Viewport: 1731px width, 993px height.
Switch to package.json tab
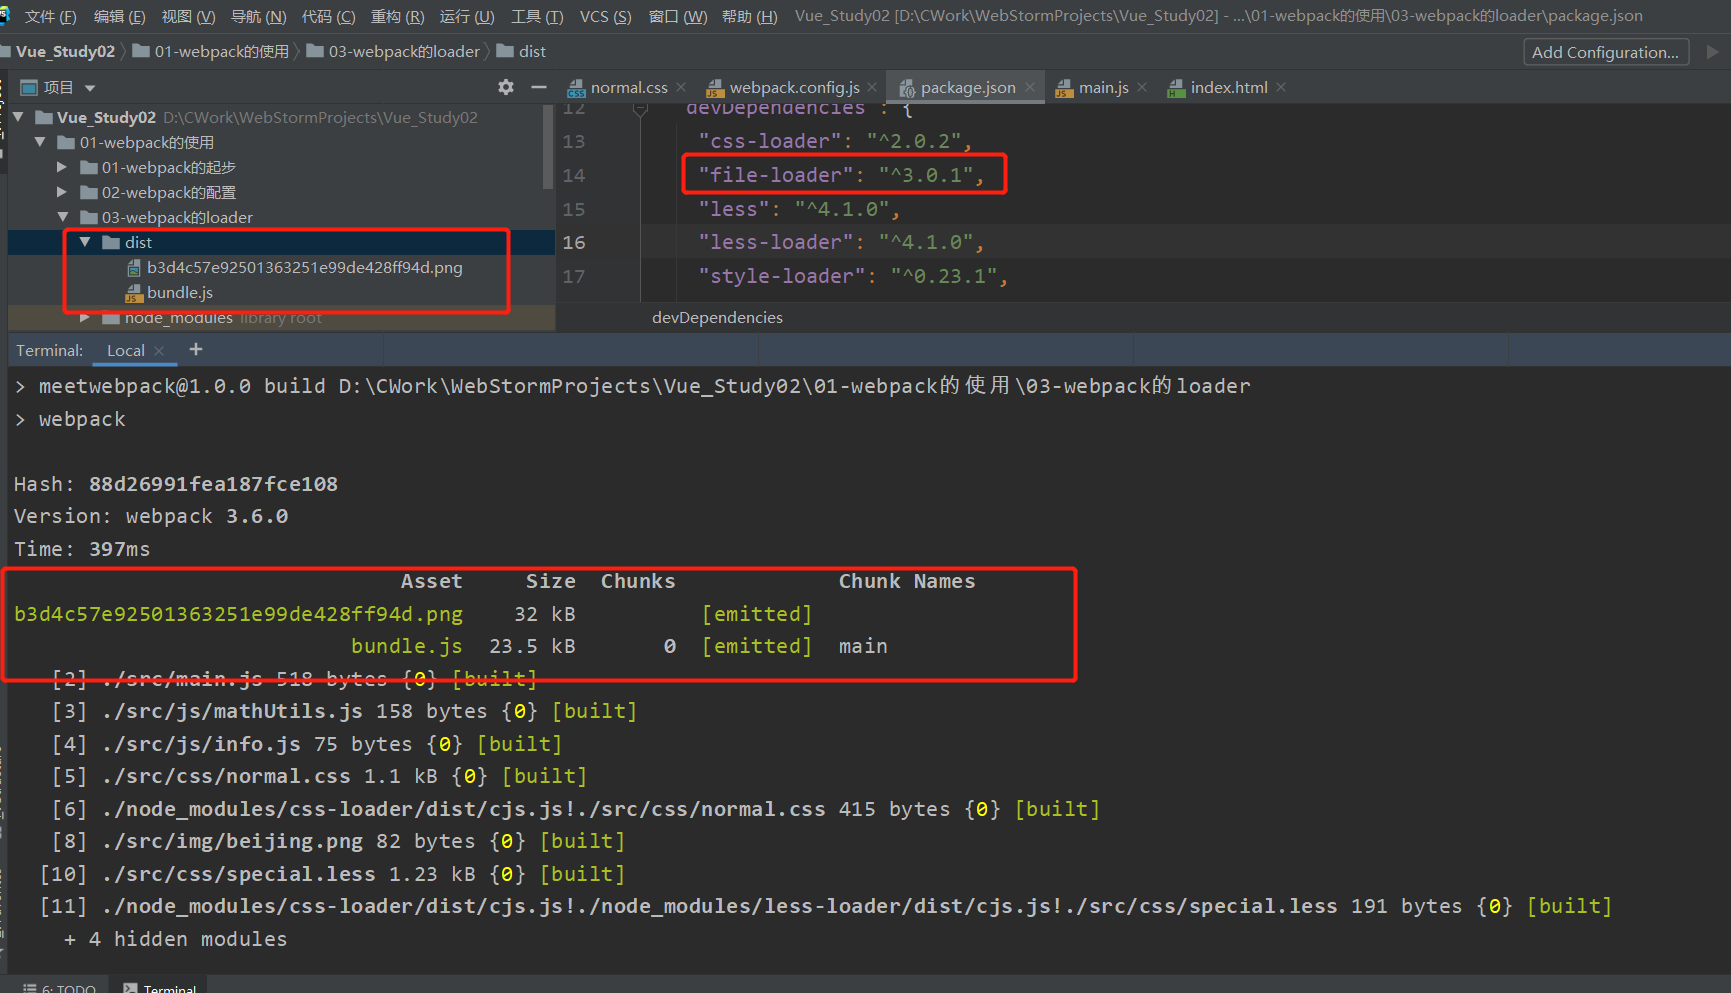pos(957,87)
